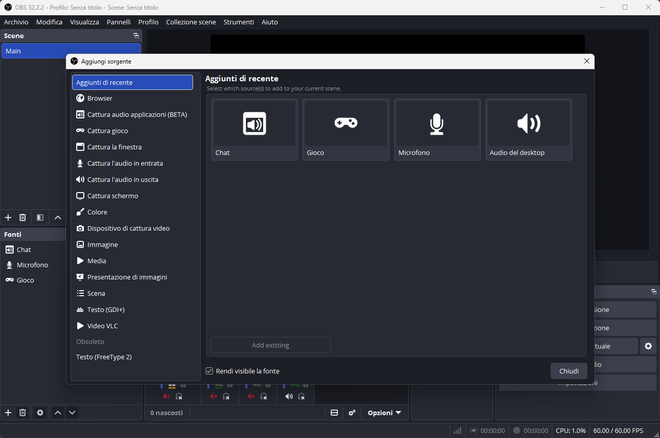Click the 0 nascosti label in mixer

tap(167, 413)
